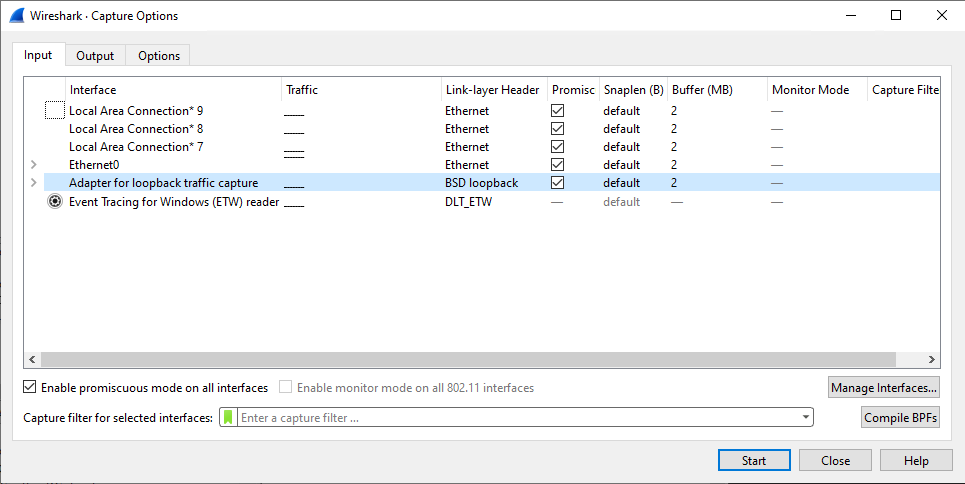This screenshot has height=484, width=965.
Task: Click the BSD loopback link-layer cell
Action: click(482, 183)
